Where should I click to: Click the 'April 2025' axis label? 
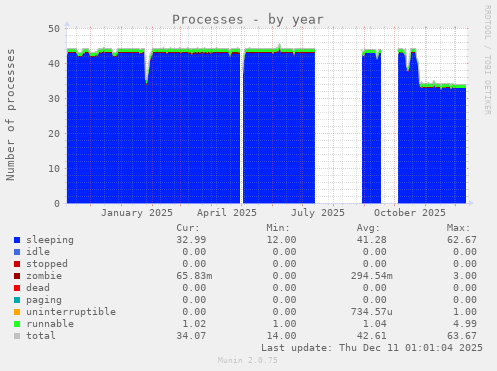(x=227, y=213)
